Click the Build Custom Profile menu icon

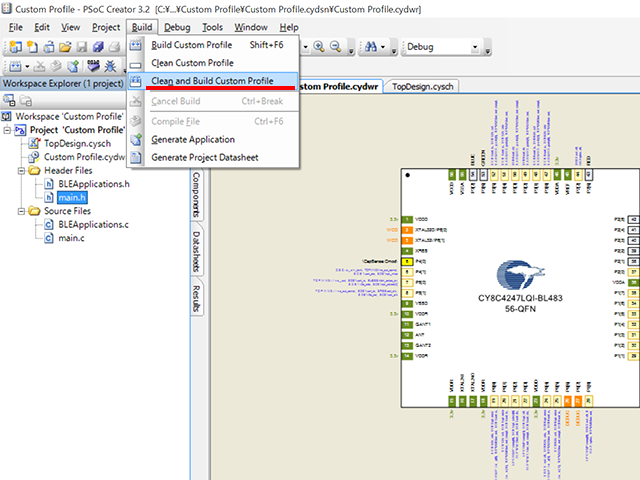pos(136,44)
